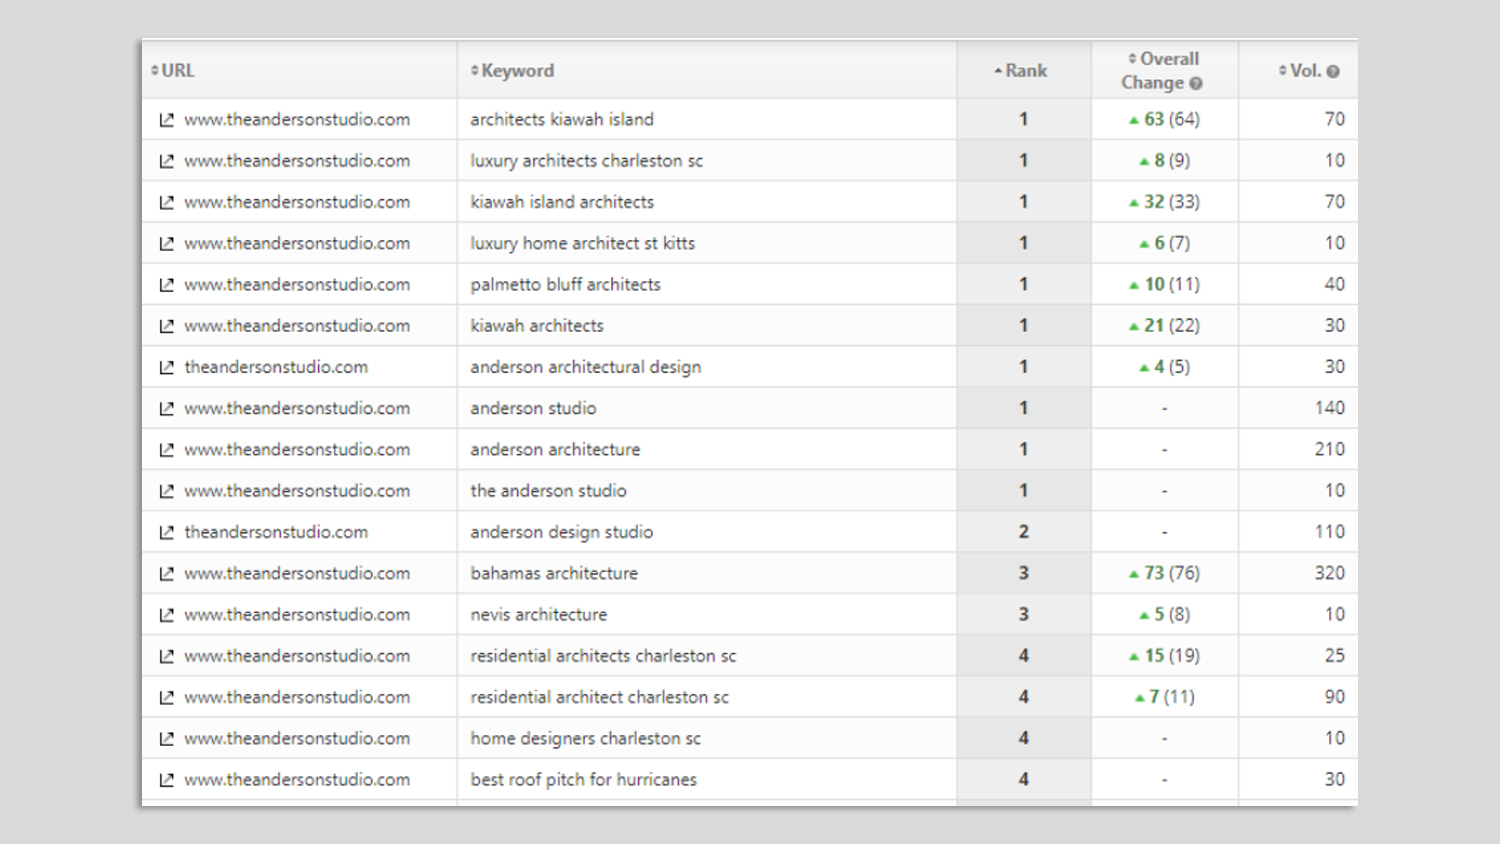Image resolution: width=1500 pixels, height=844 pixels.
Task: Show help tooltip icon for Vol. column
Action: click(1333, 72)
